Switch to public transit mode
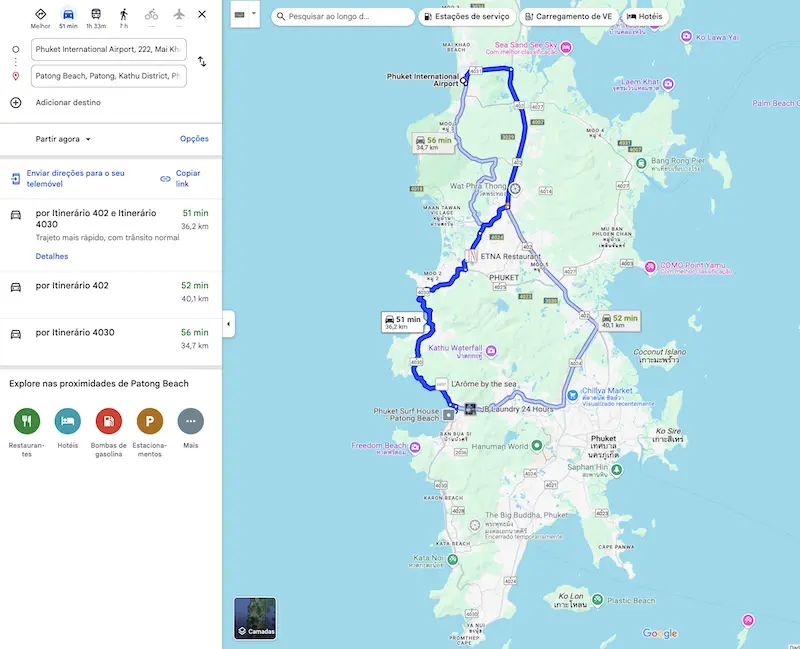This screenshot has height=649, width=800. click(x=96, y=14)
